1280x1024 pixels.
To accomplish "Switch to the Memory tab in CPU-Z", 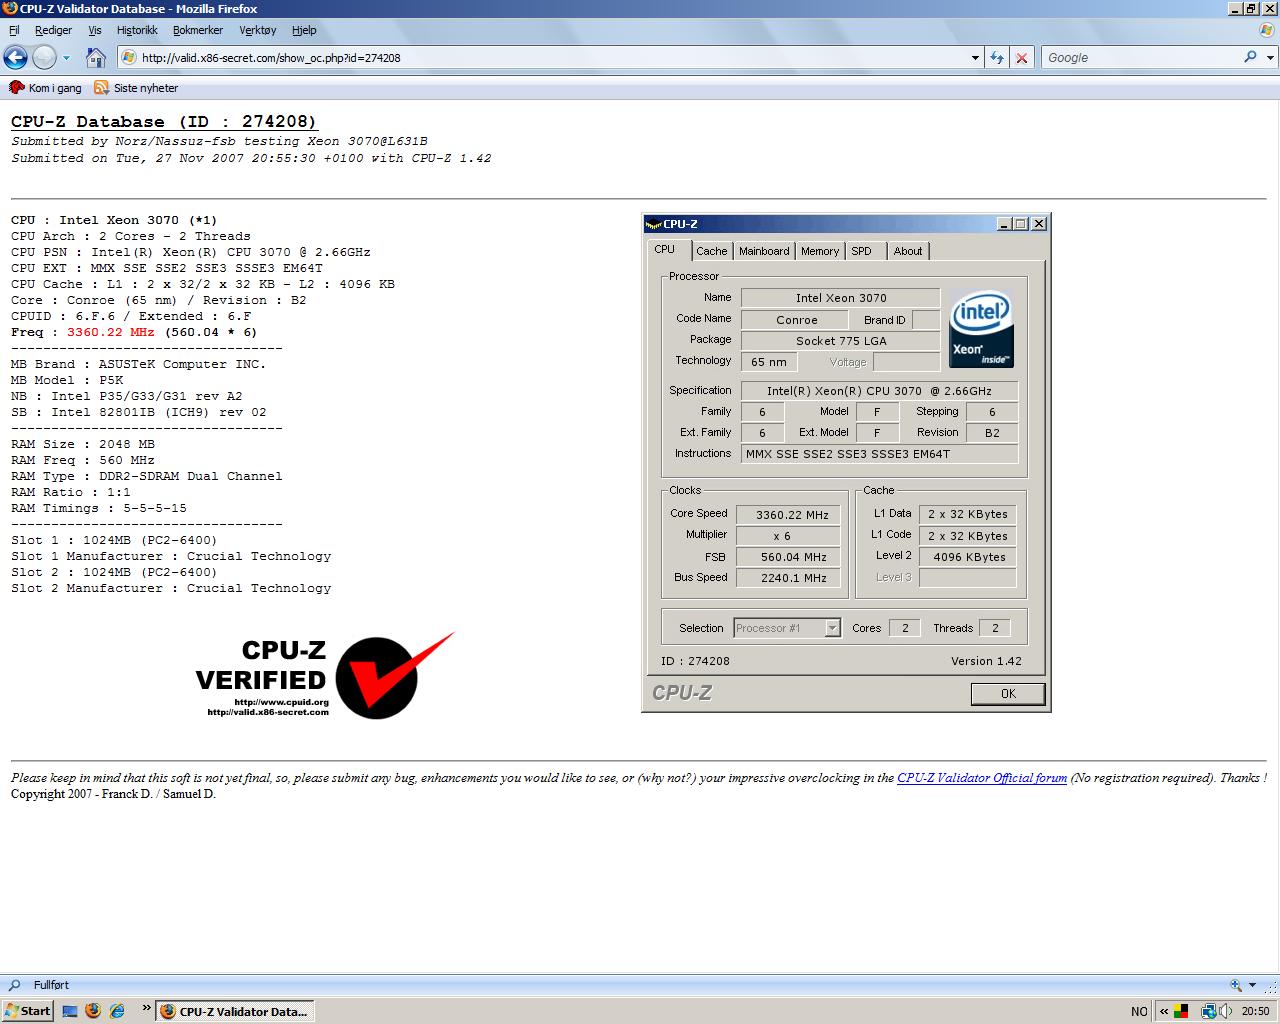I will [820, 251].
